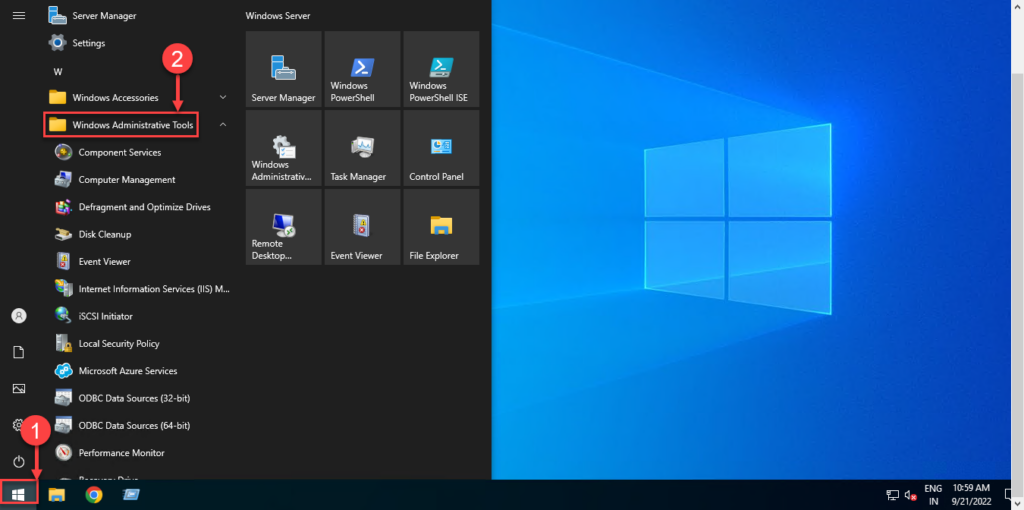Expand the Start menu hamburger
The image size is (1024, 510).
[19, 15]
